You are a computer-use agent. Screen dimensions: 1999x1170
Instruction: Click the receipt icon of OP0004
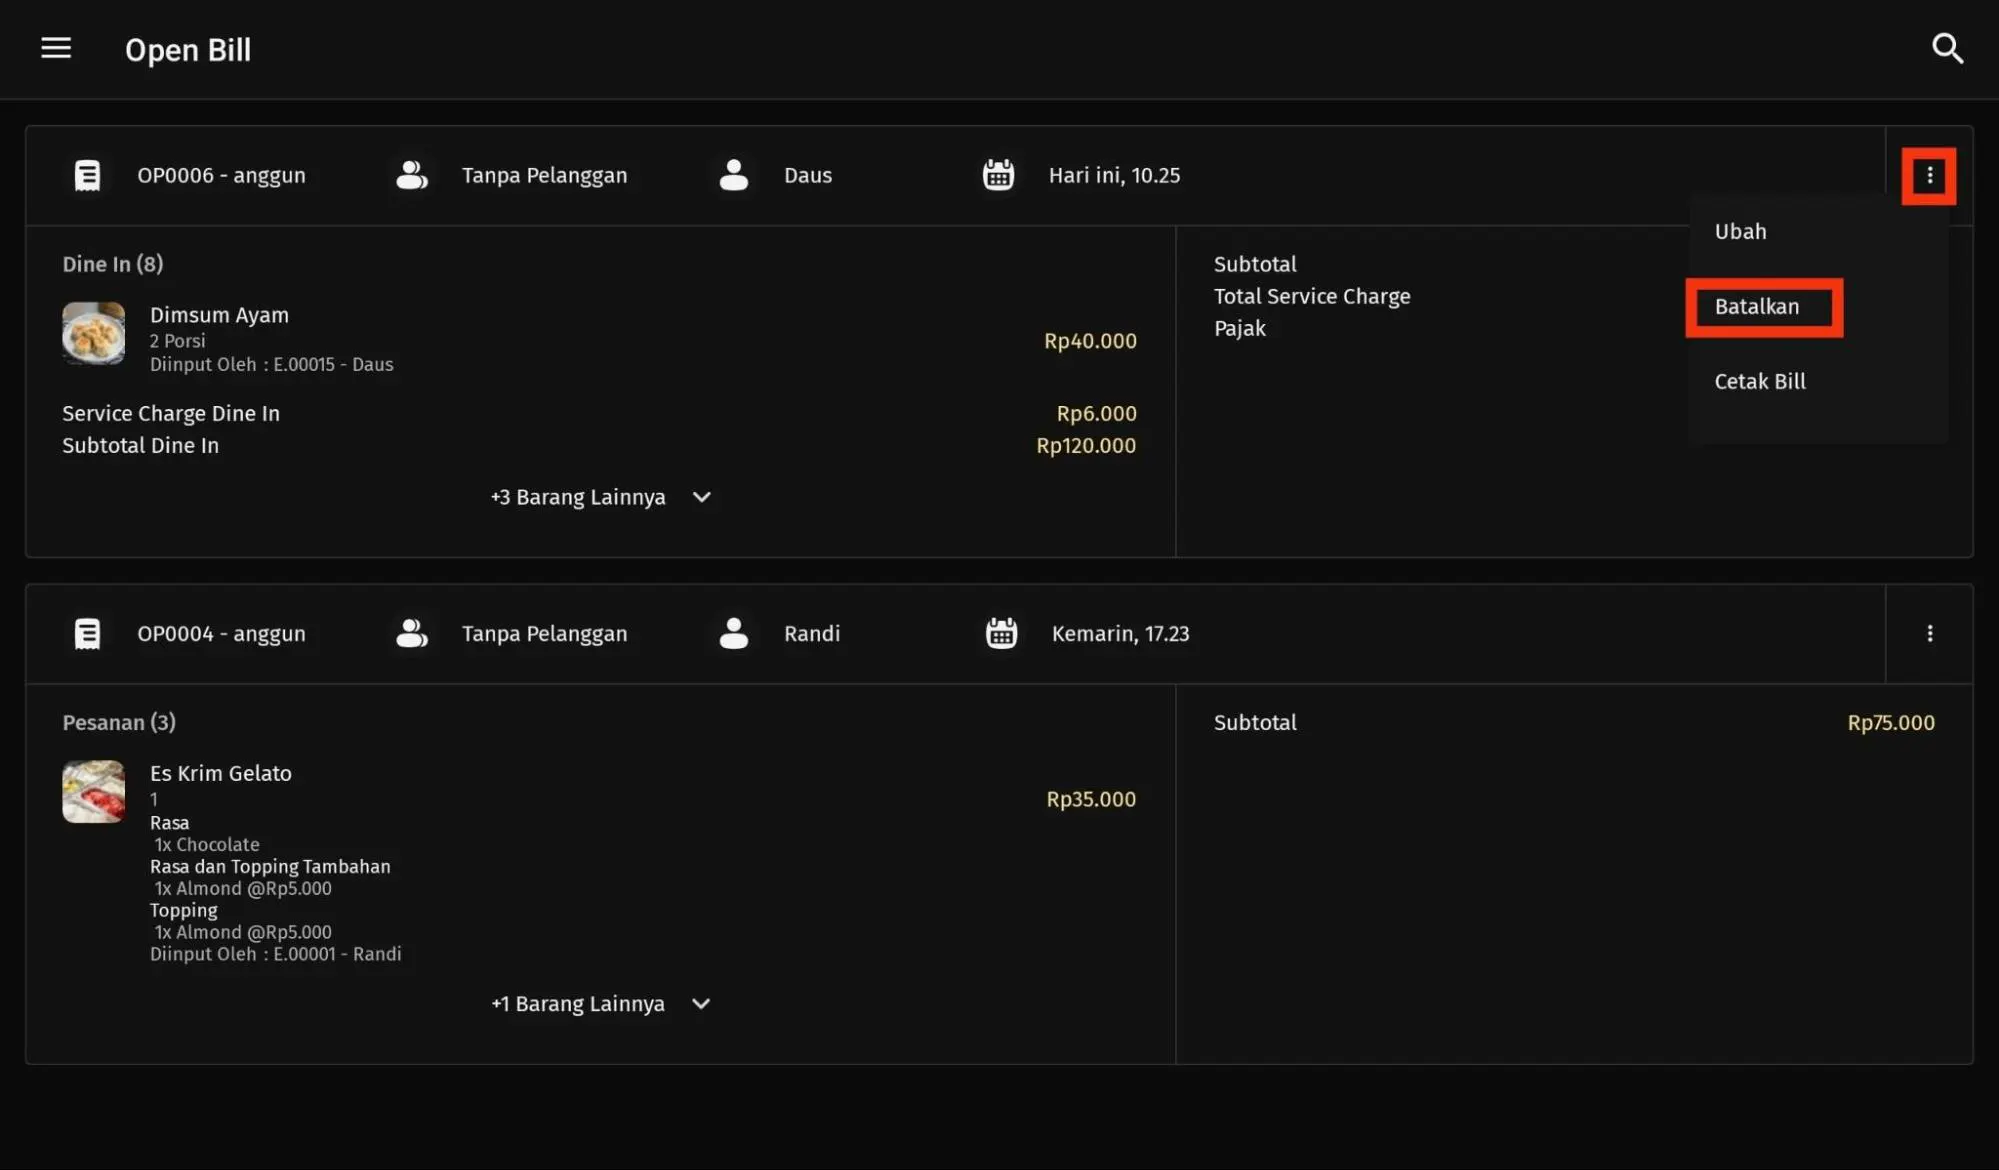[88, 633]
